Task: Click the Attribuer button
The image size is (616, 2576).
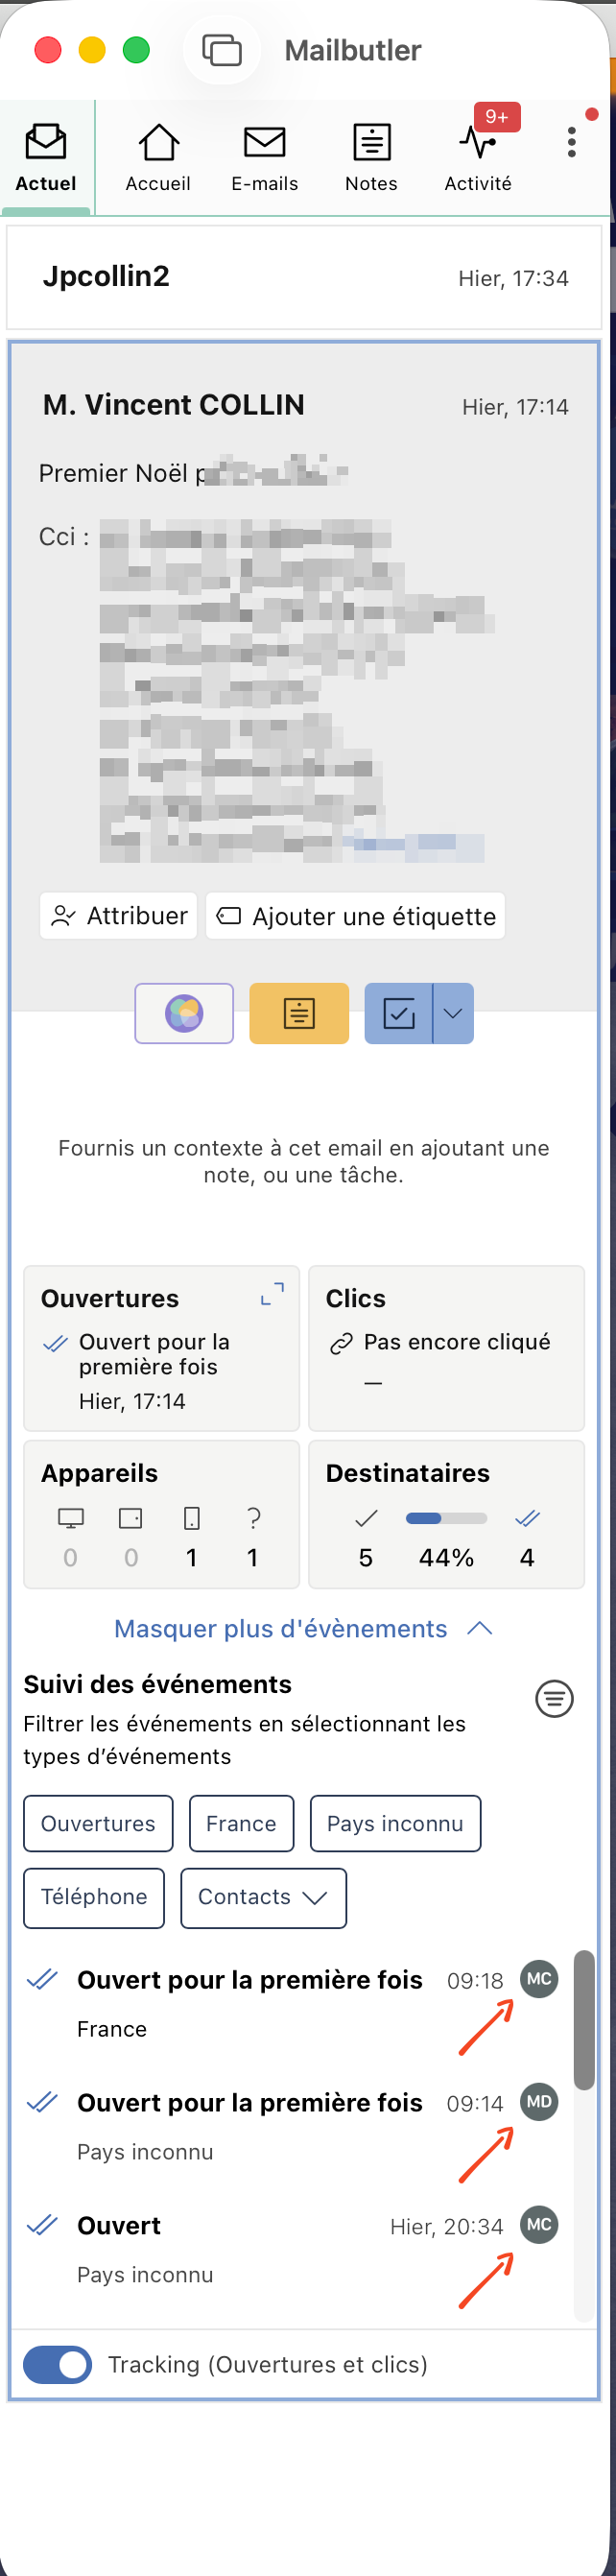Action: (x=119, y=916)
